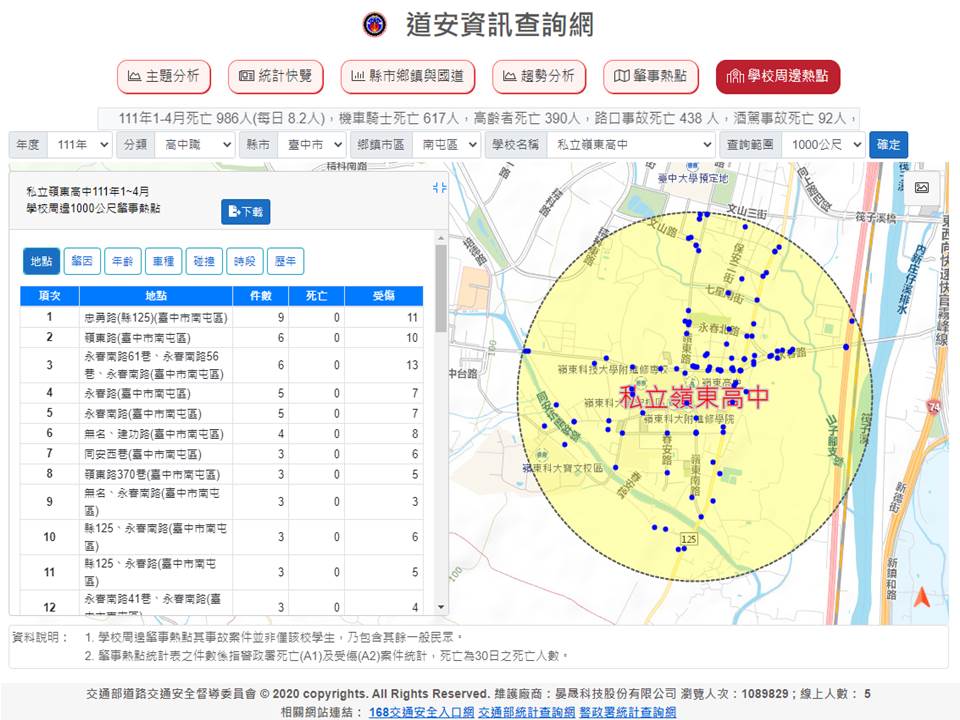960x720 pixels.
Task: Switch to the 時段 tab
Action: 244,261
